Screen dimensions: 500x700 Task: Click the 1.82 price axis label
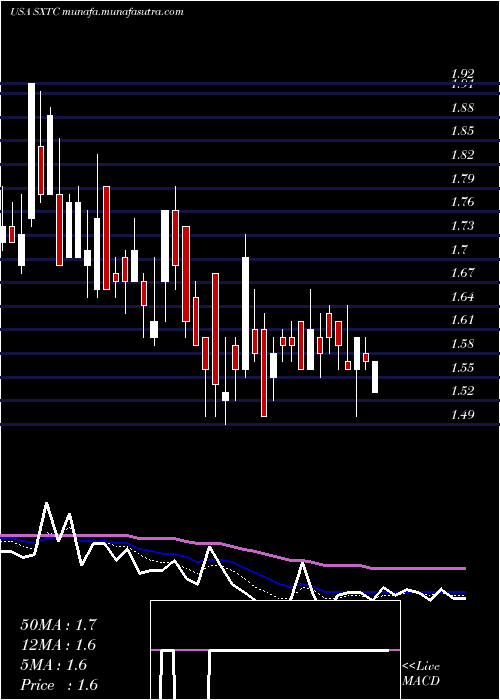click(x=462, y=155)
